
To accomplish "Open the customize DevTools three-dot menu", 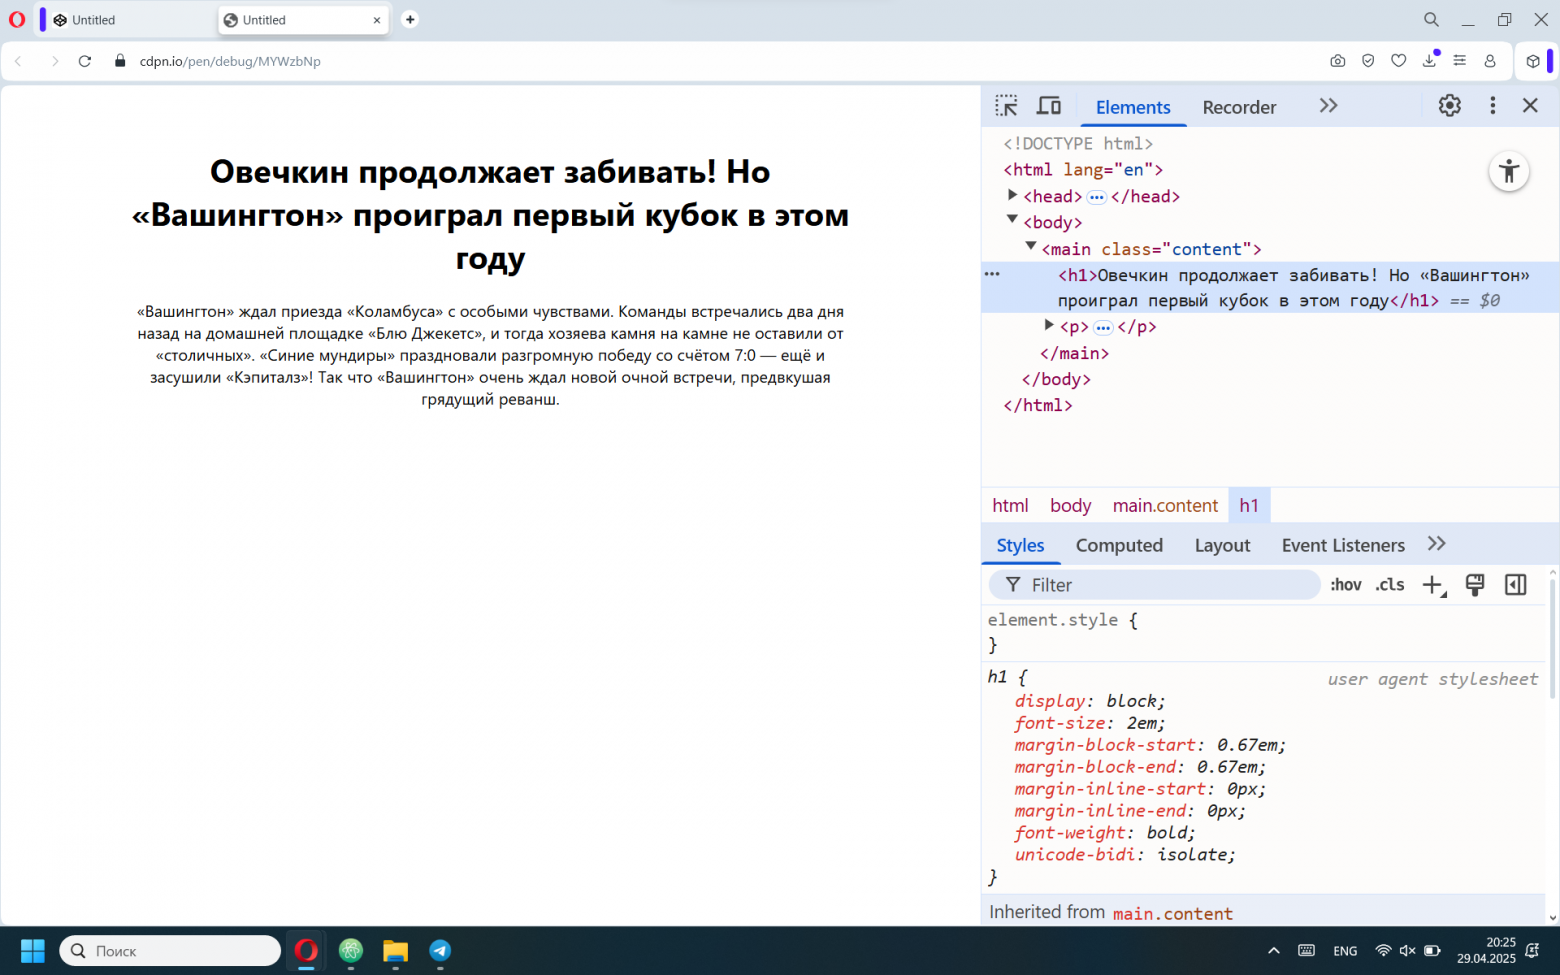I will (1492, 105).
